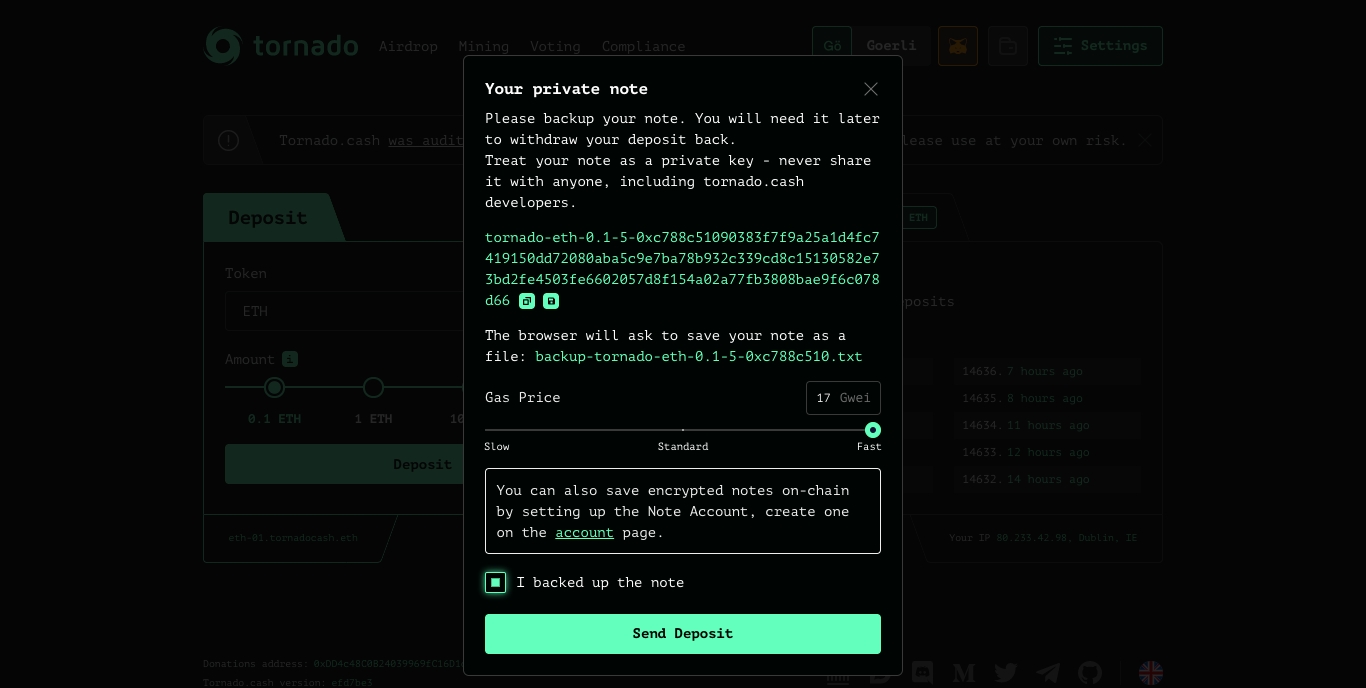
Task: Open the Goerli network selector
Action: (x=871, y=46)
